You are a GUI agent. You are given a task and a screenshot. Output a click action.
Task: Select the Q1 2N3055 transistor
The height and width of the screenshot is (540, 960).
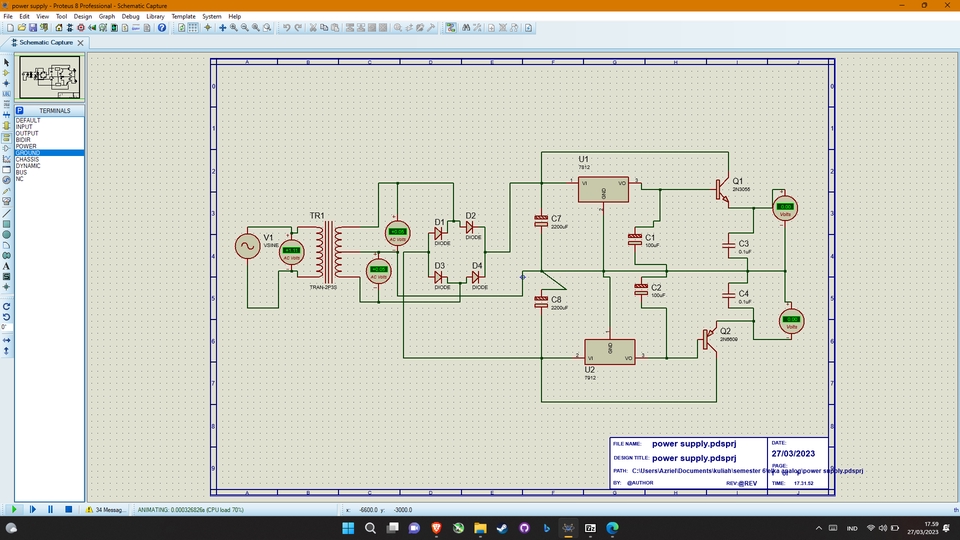pyautogui.click(x=722, y=191)
